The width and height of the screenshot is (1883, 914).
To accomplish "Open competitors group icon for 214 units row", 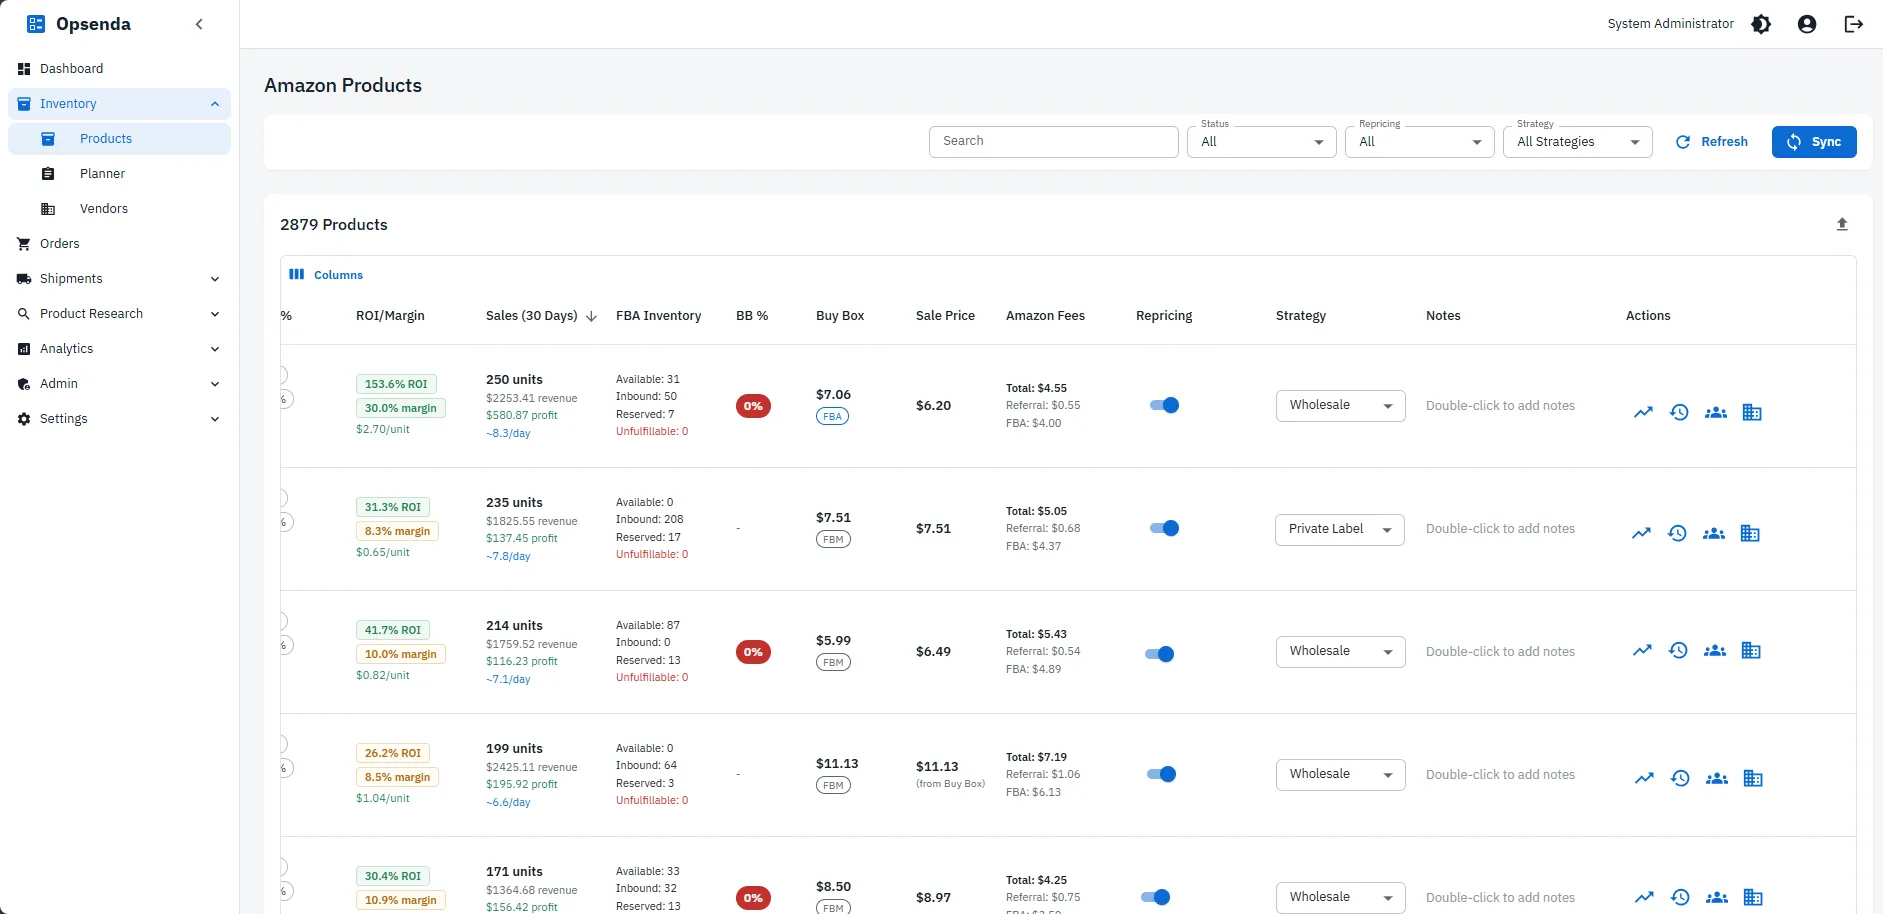I will point(1715,650).
